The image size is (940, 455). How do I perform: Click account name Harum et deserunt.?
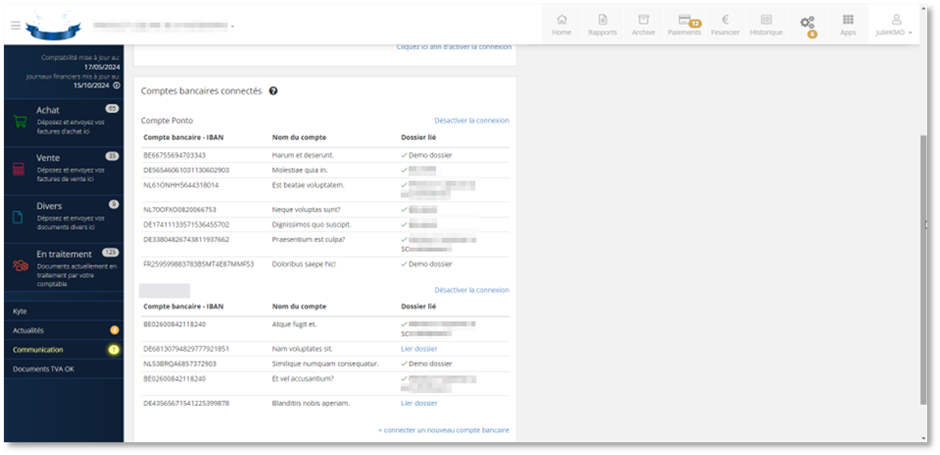click(303, 155)
